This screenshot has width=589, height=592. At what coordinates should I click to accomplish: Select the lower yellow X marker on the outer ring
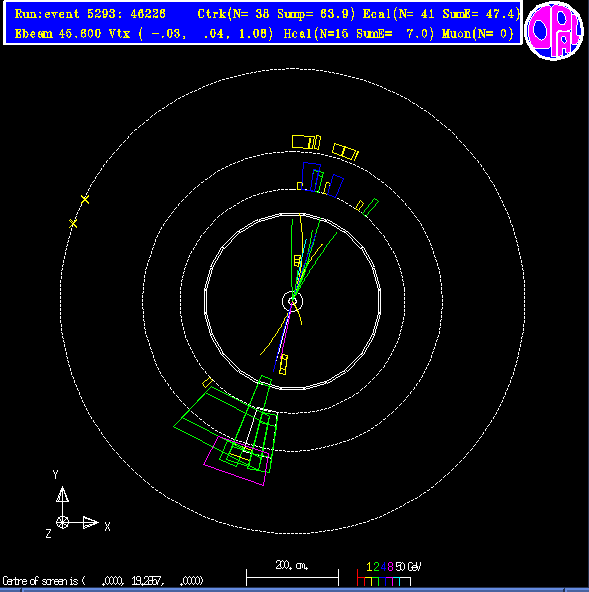[73, 223]
